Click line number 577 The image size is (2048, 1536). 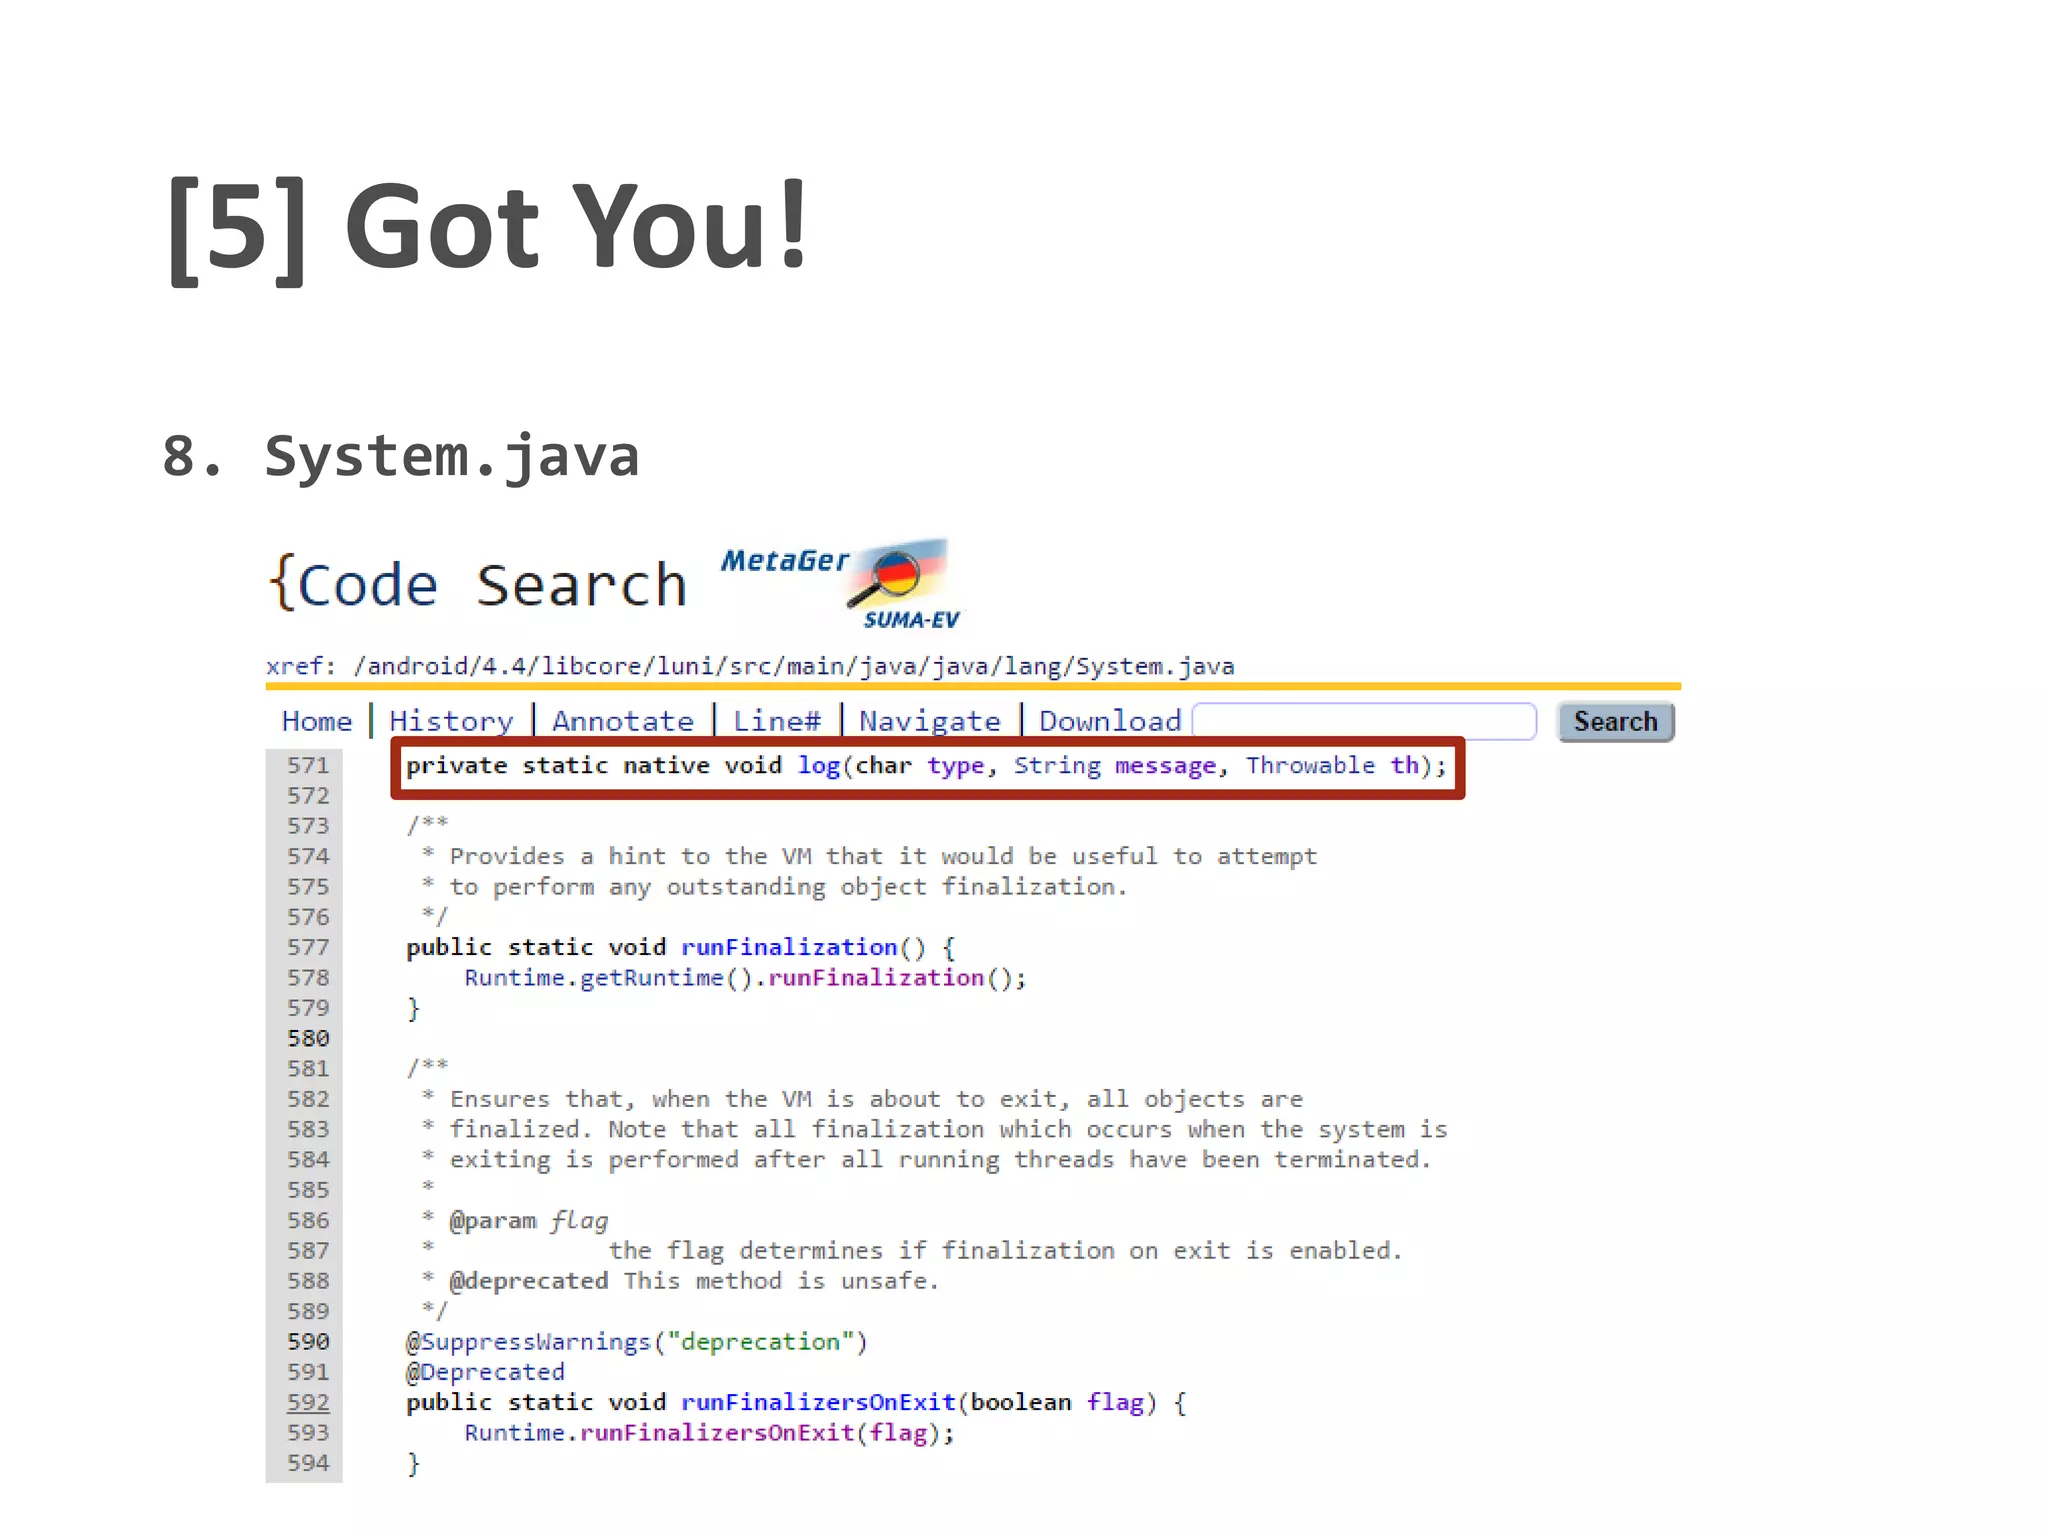click(308, 948)
